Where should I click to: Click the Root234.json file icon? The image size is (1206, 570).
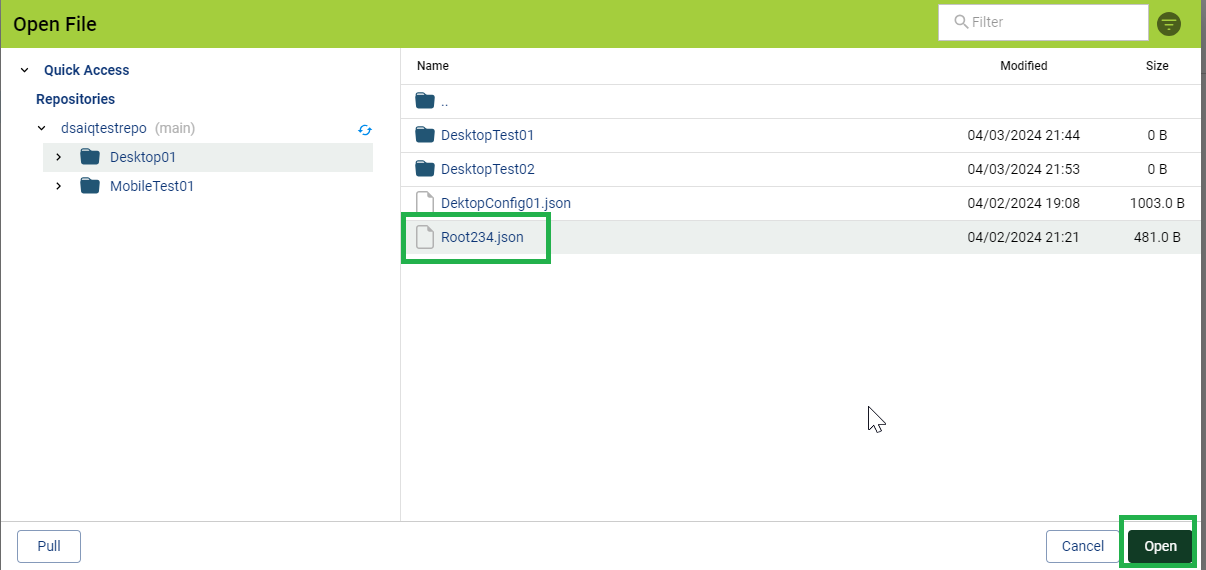[x=425, y=237]
